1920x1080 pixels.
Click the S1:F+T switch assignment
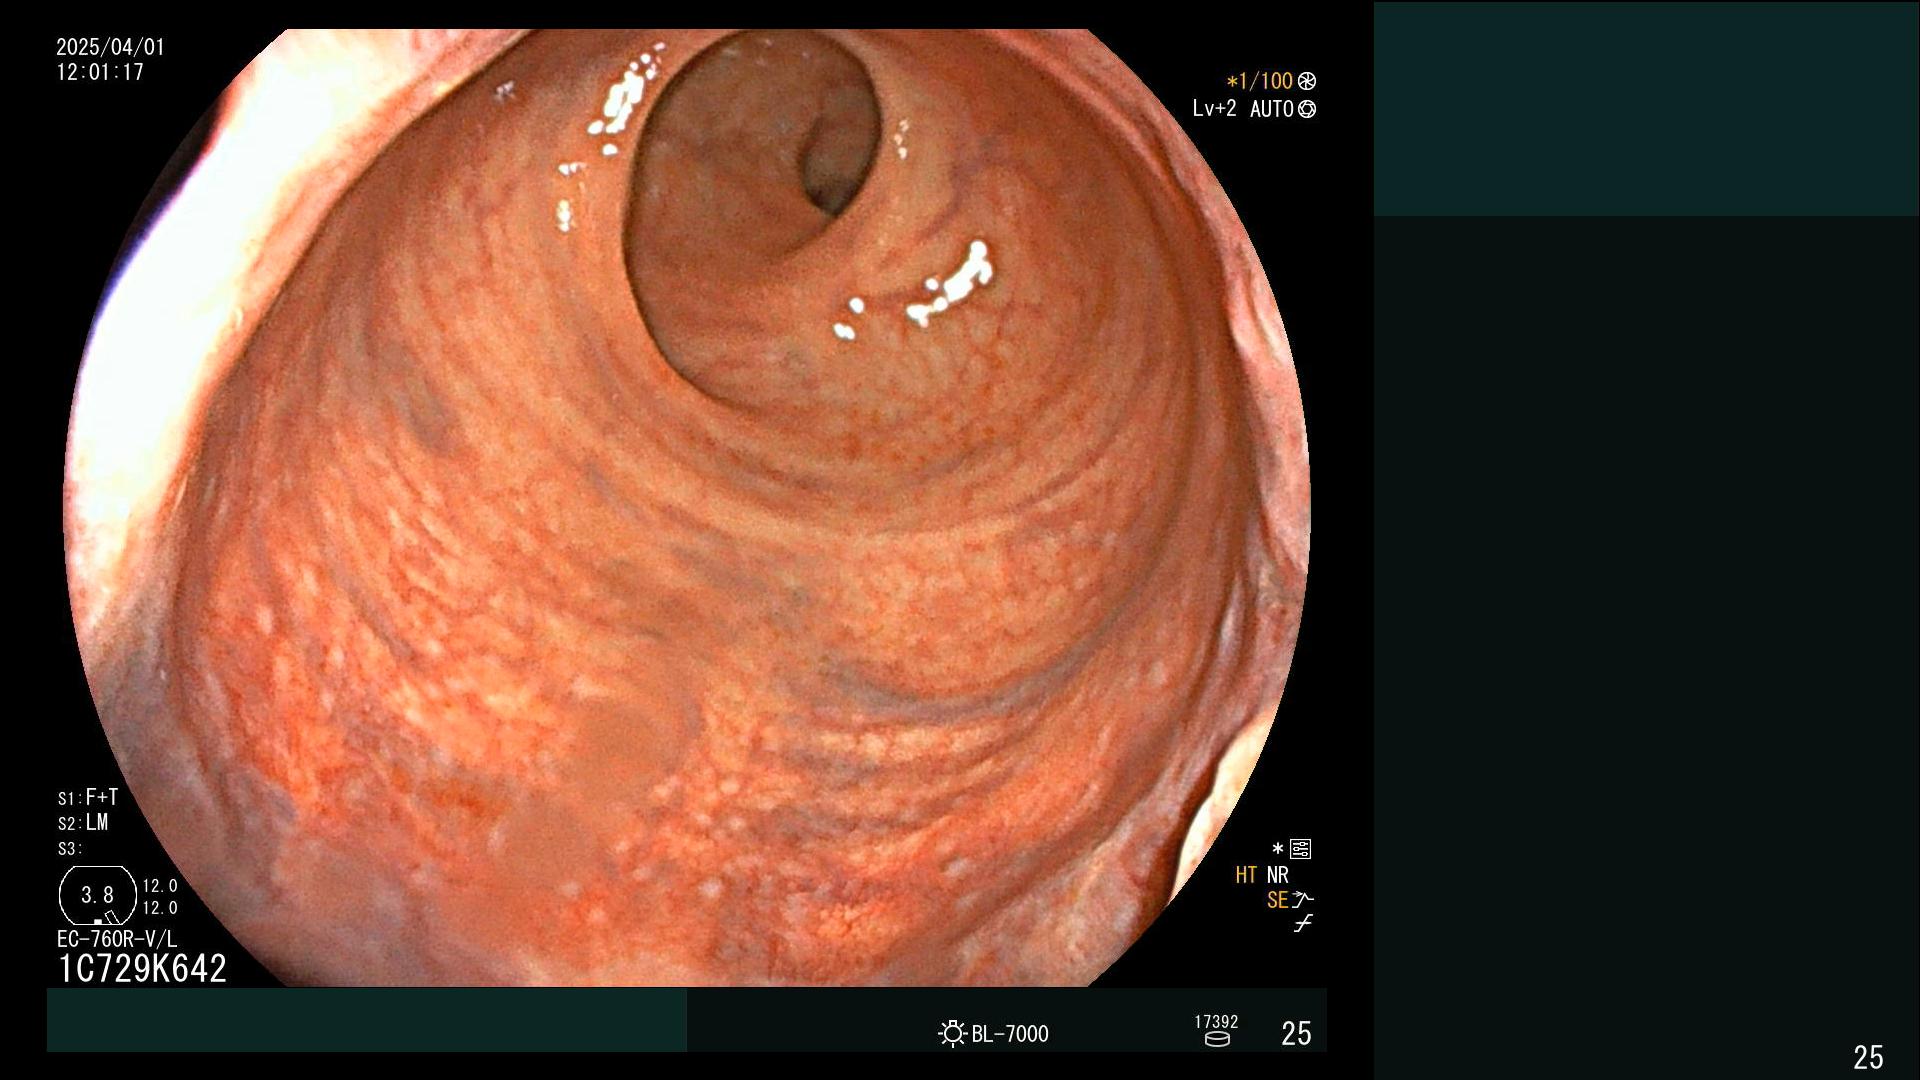(88, 797)
